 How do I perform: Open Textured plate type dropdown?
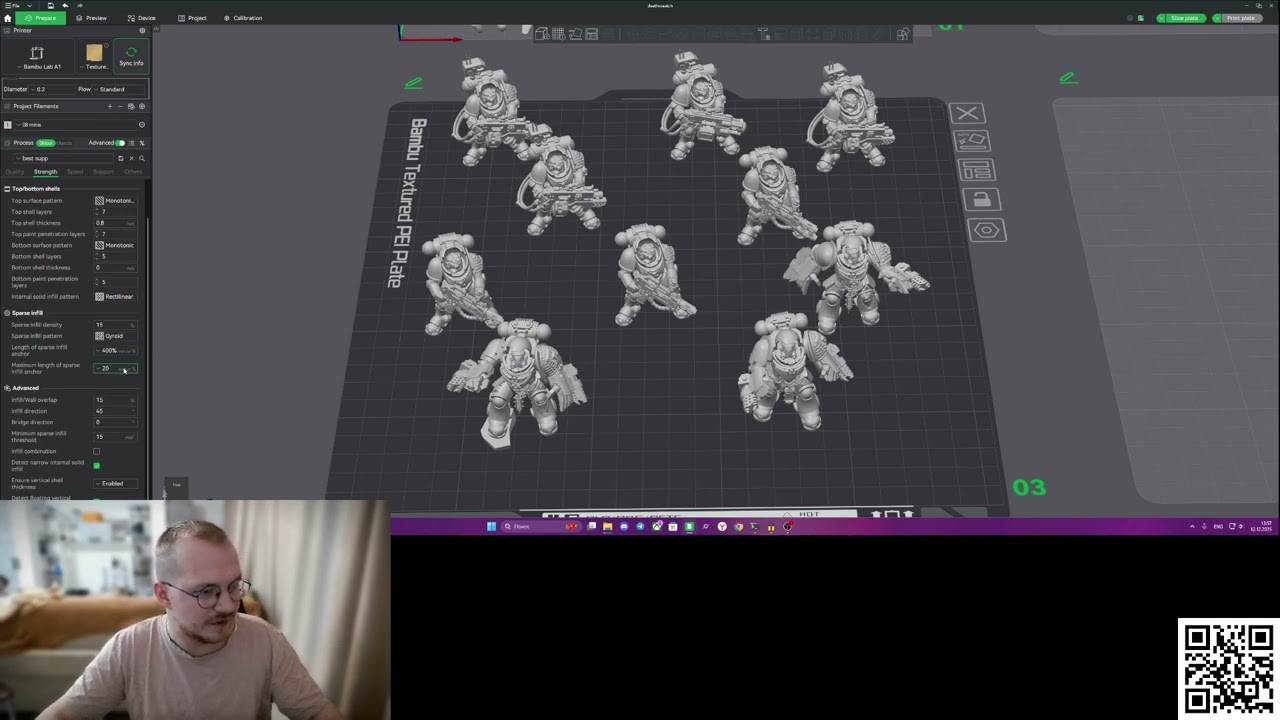(x=95, y=56)
